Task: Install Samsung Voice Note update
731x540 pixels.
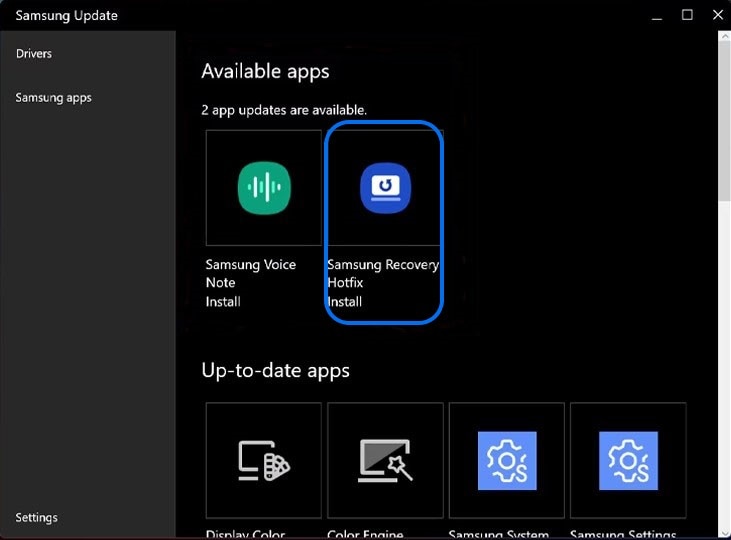Action: click(x=223, y=301)
